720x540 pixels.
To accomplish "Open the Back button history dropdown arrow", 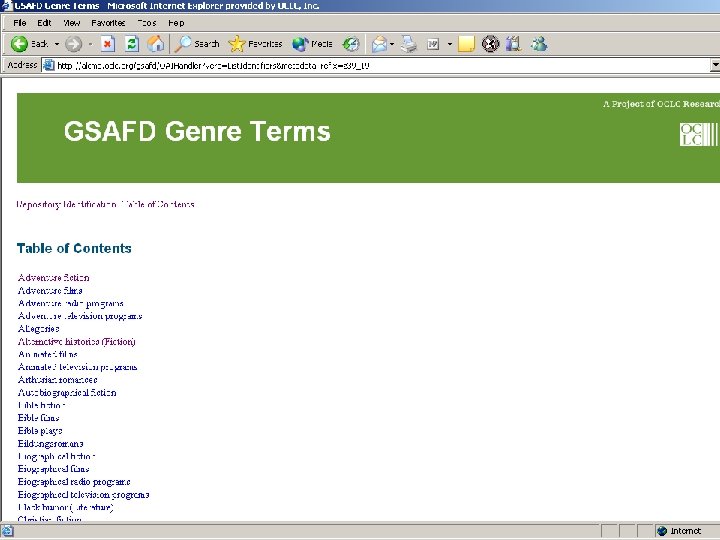I will coord(57,44).
